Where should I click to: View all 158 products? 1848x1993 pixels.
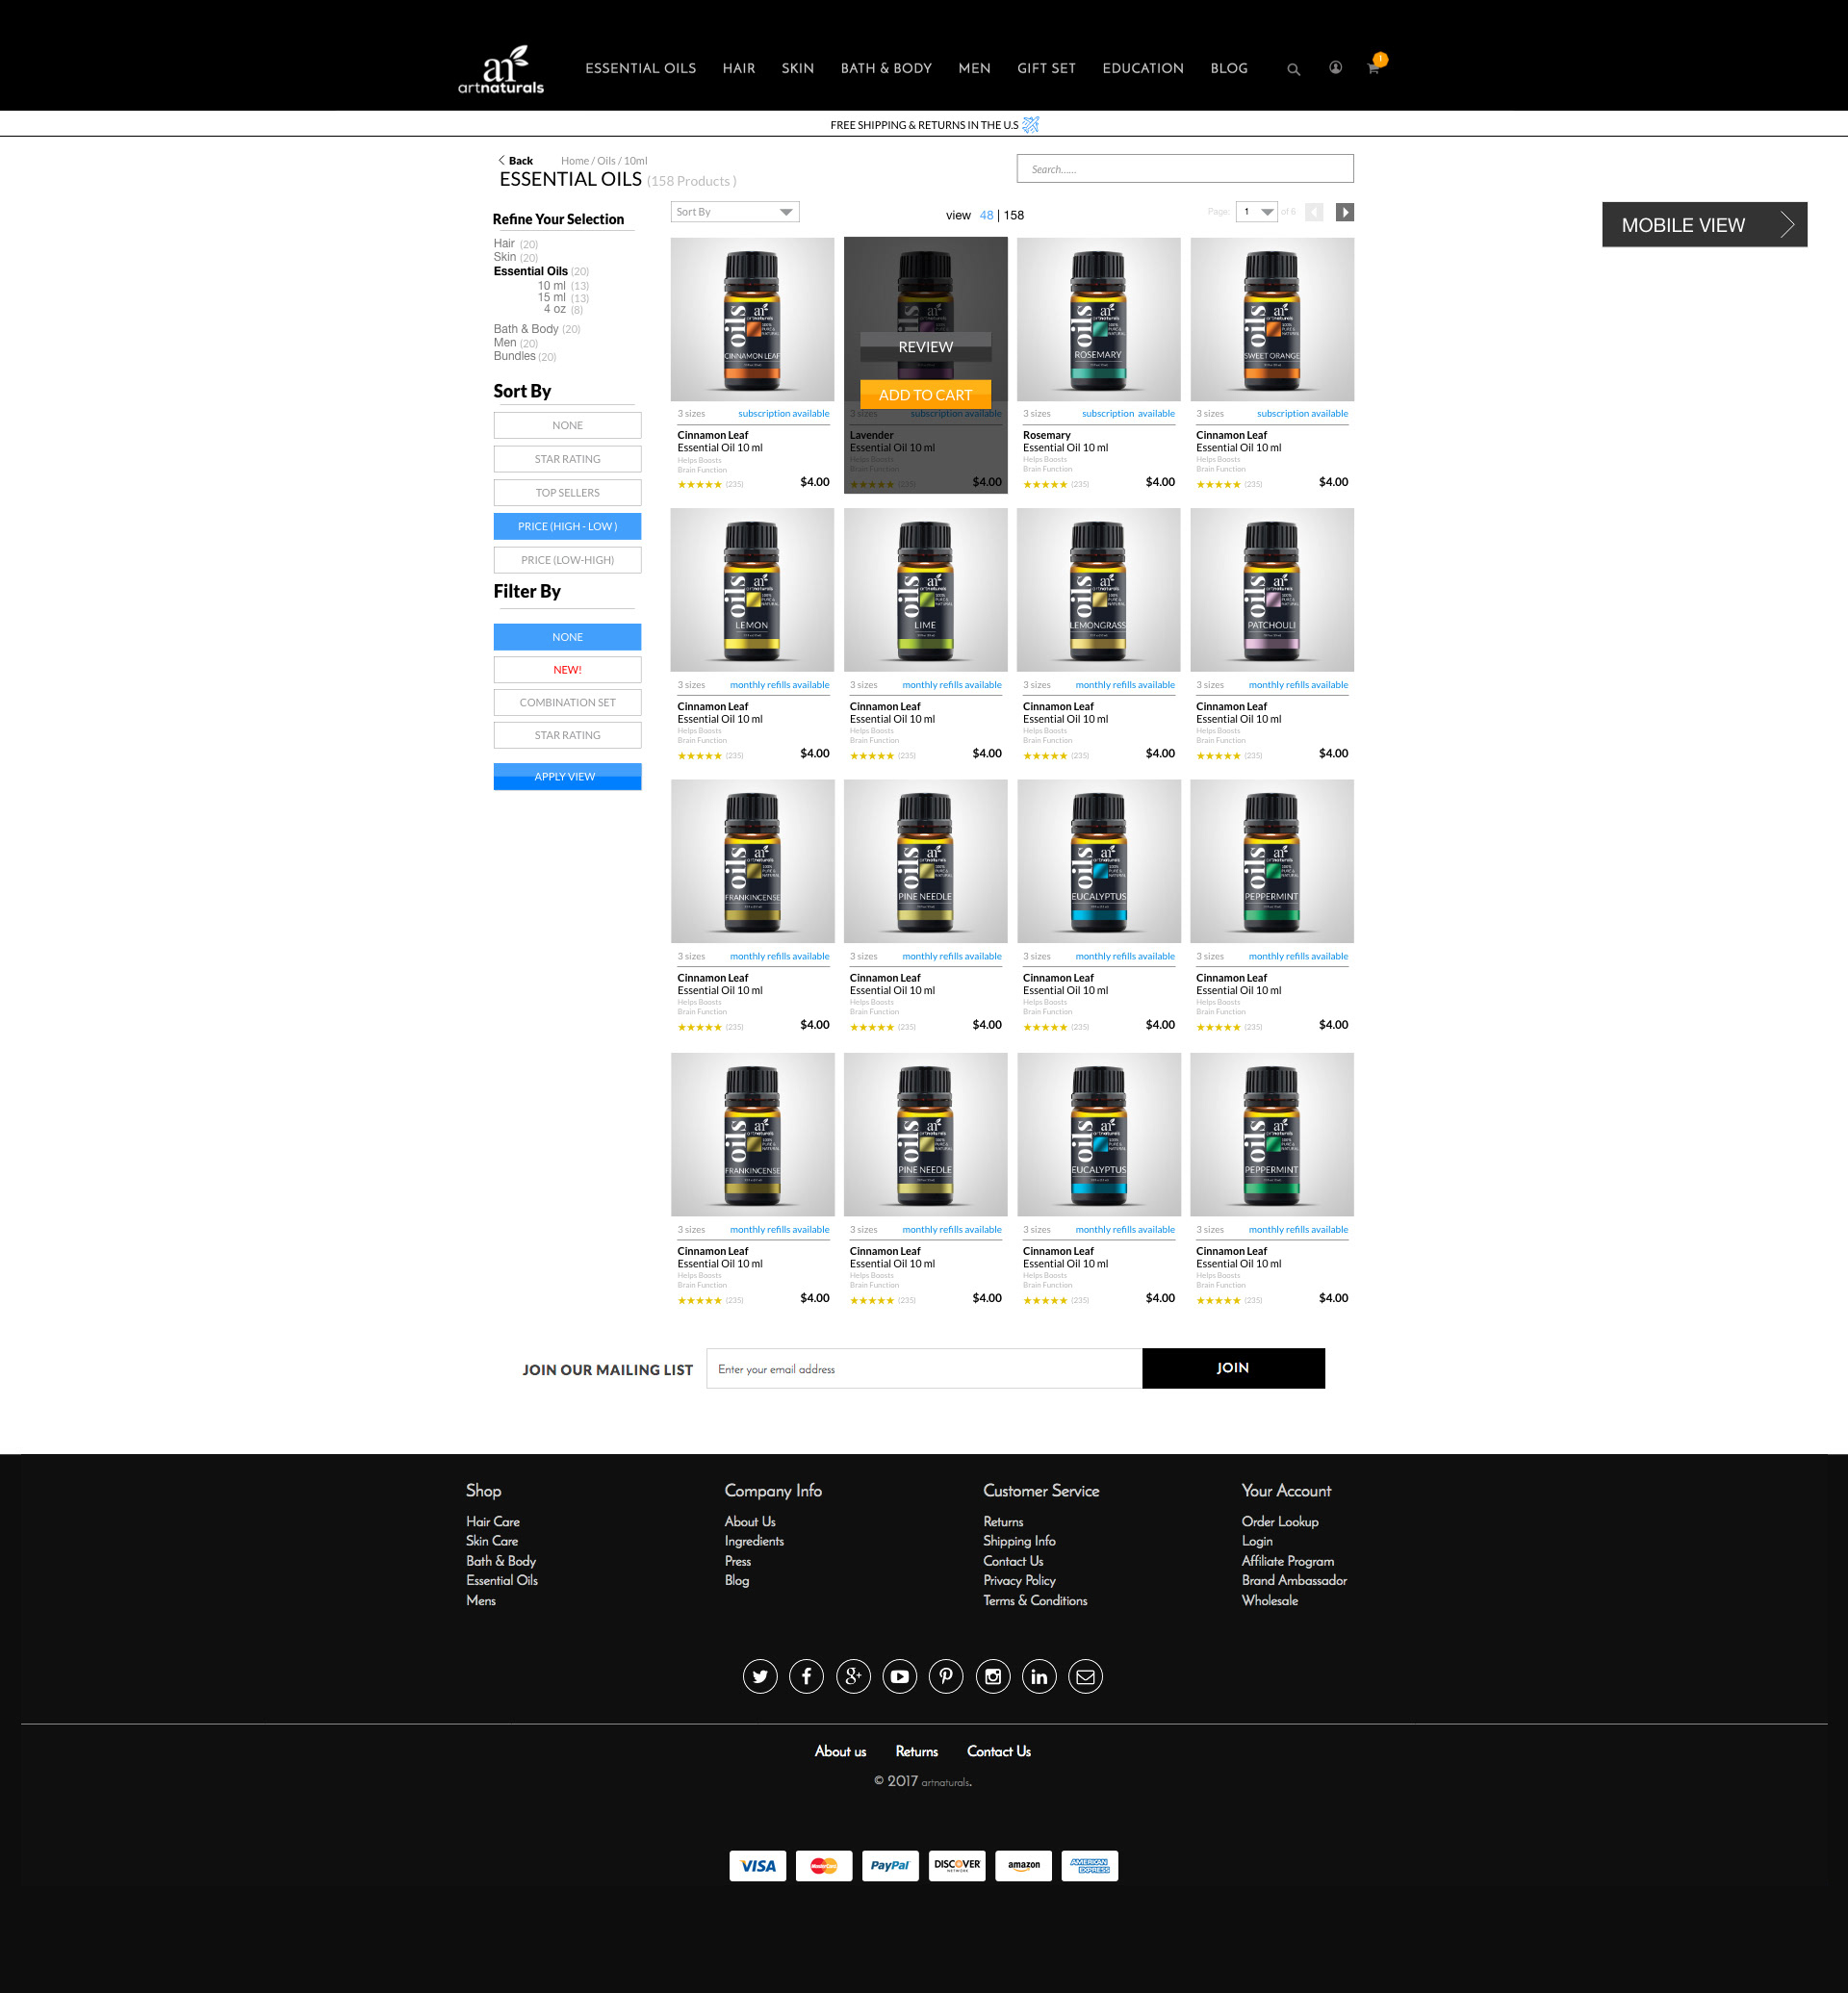click(1014, 215)
